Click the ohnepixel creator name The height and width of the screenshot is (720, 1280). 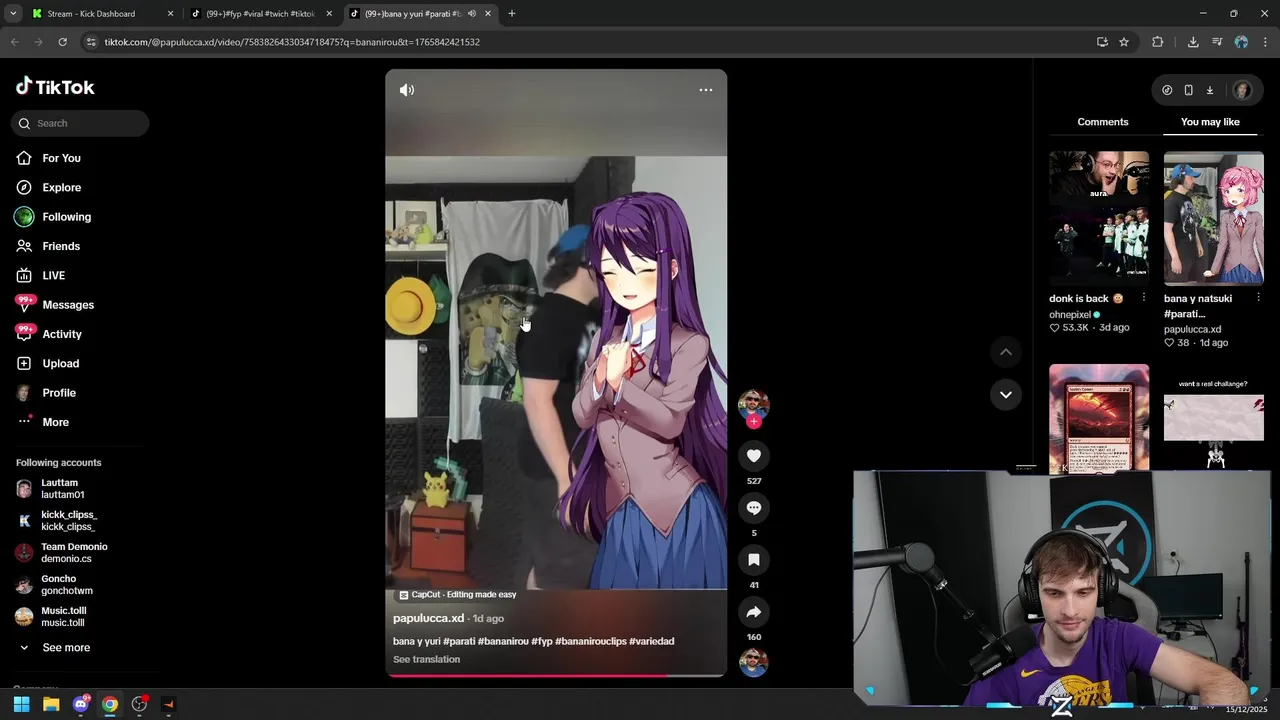(x=1070, y=314)
